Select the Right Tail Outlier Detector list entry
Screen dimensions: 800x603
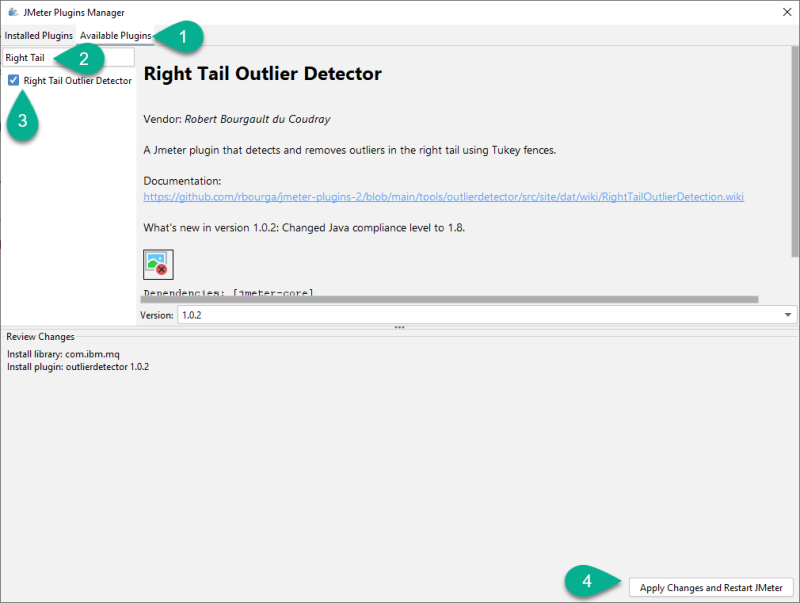coord(78,81)
